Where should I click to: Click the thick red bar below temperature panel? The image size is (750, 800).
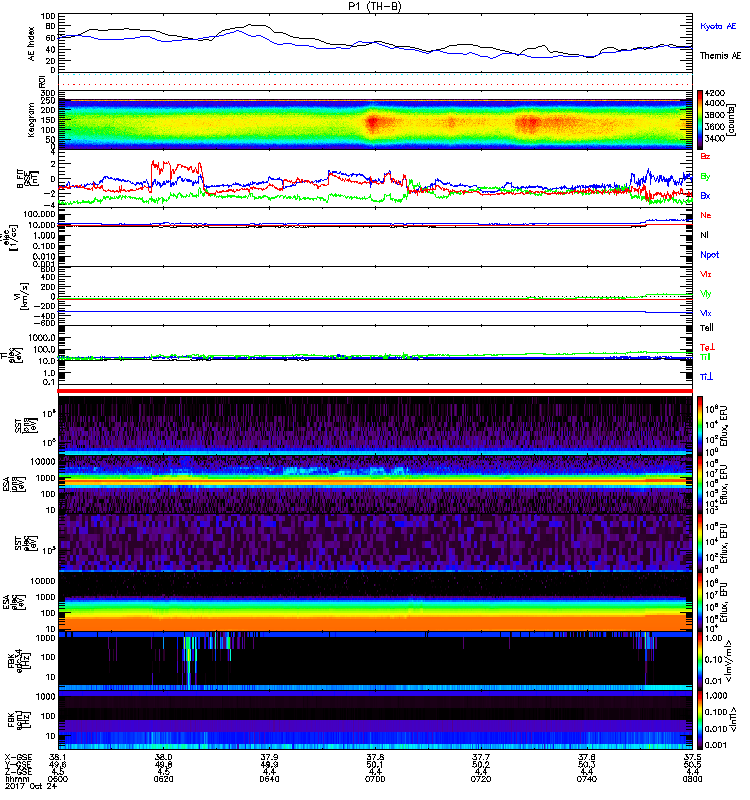[x=375, y=391]
